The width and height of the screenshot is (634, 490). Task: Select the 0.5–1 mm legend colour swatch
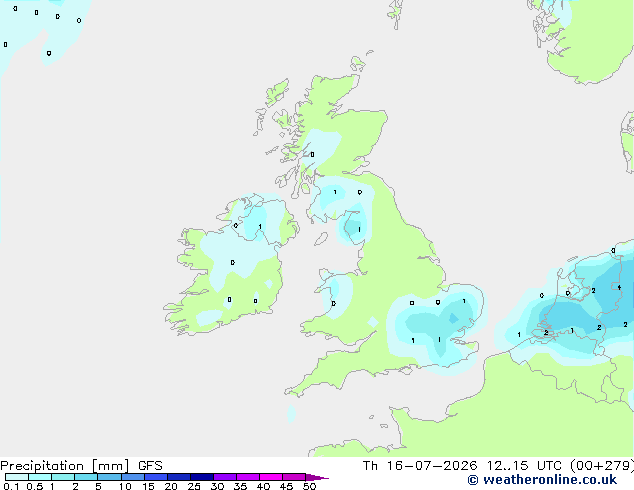tap(40, 477)
